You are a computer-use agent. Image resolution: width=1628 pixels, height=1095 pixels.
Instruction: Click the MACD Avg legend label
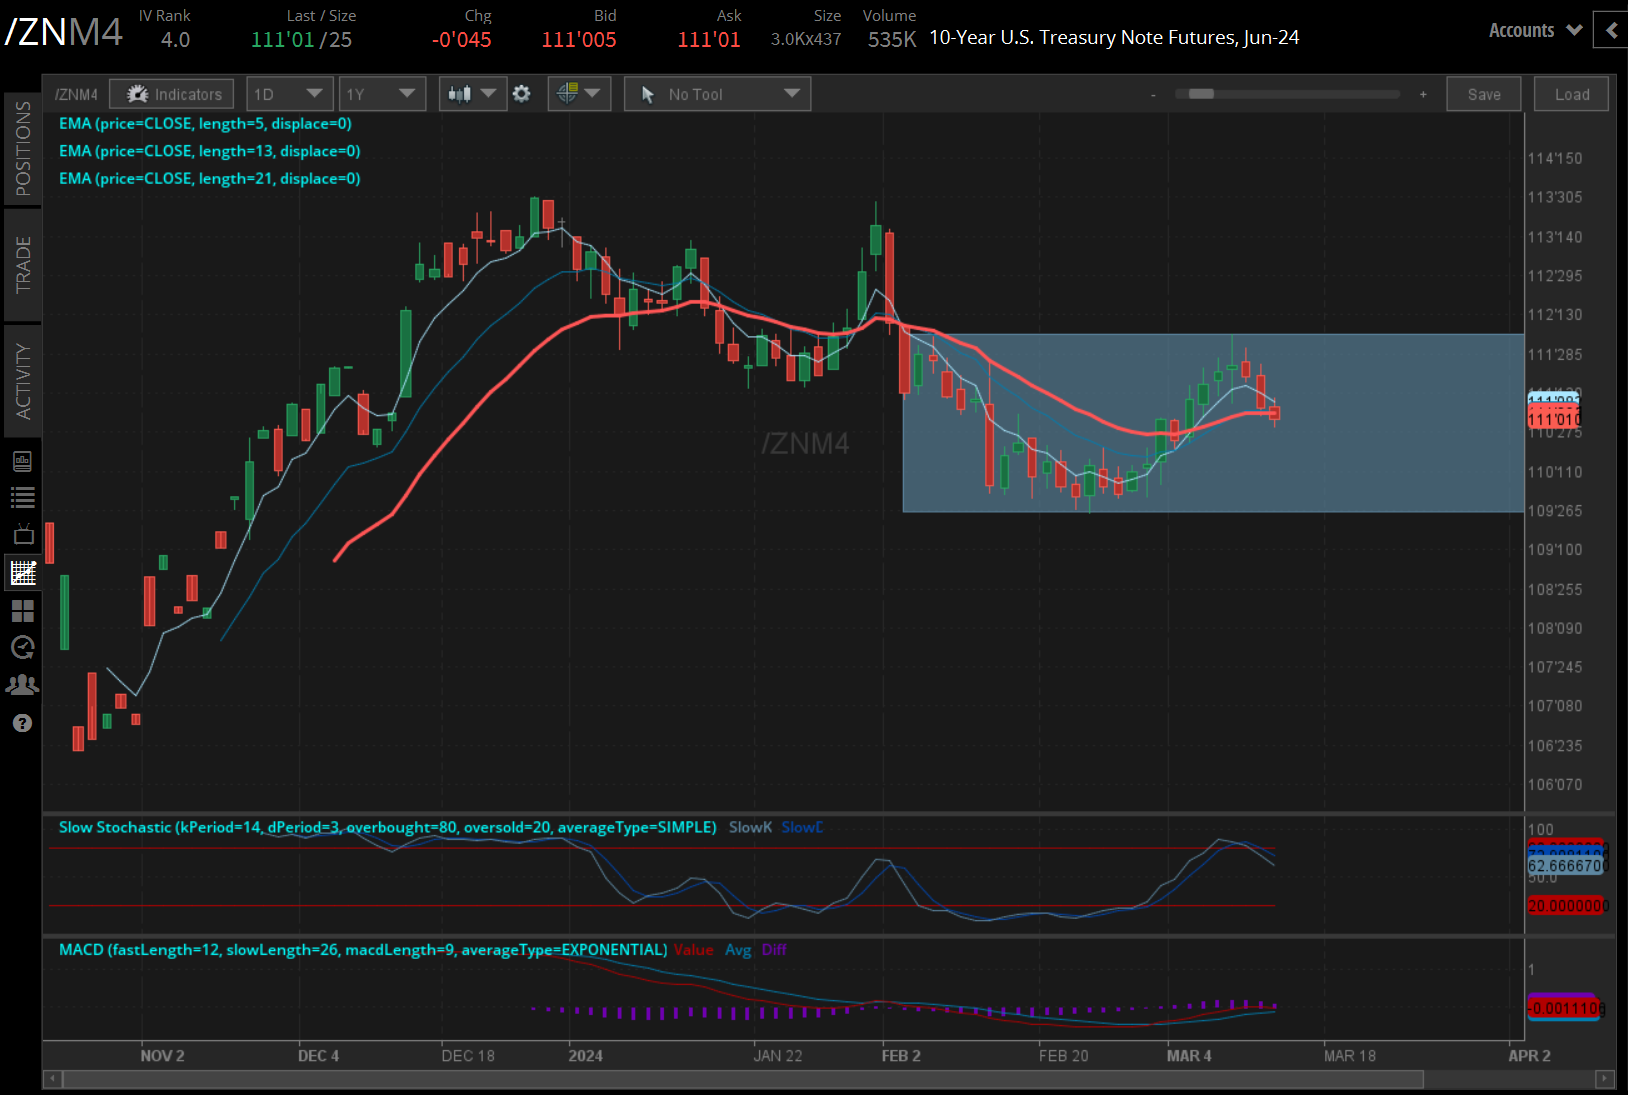(x=738, y=950)
